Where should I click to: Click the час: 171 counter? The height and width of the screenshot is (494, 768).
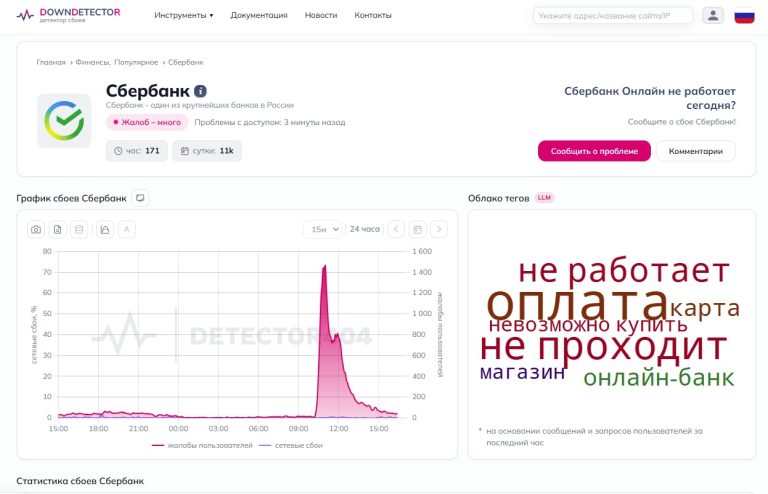click(137, 151)
